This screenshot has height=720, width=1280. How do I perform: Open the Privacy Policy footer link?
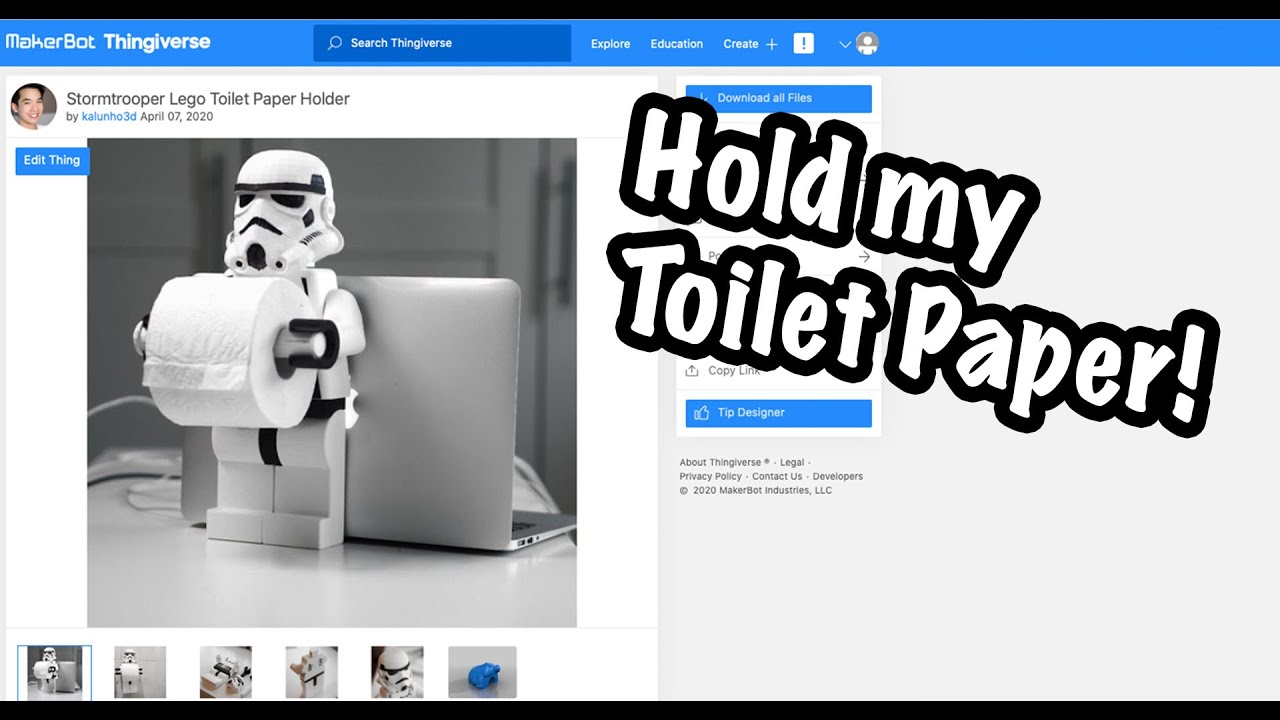pyautogui.click(x=711, y=477)
